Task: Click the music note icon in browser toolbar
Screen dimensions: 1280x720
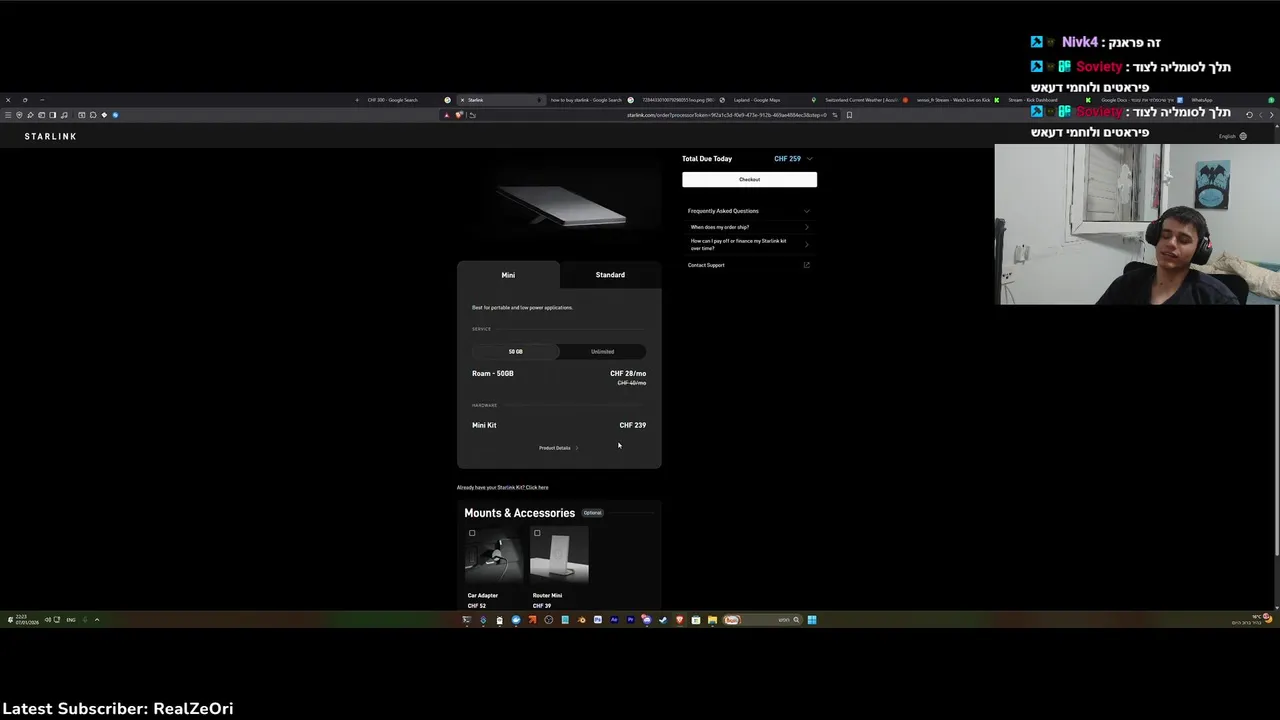Action: pyautogui.click(x=64, y=115)
